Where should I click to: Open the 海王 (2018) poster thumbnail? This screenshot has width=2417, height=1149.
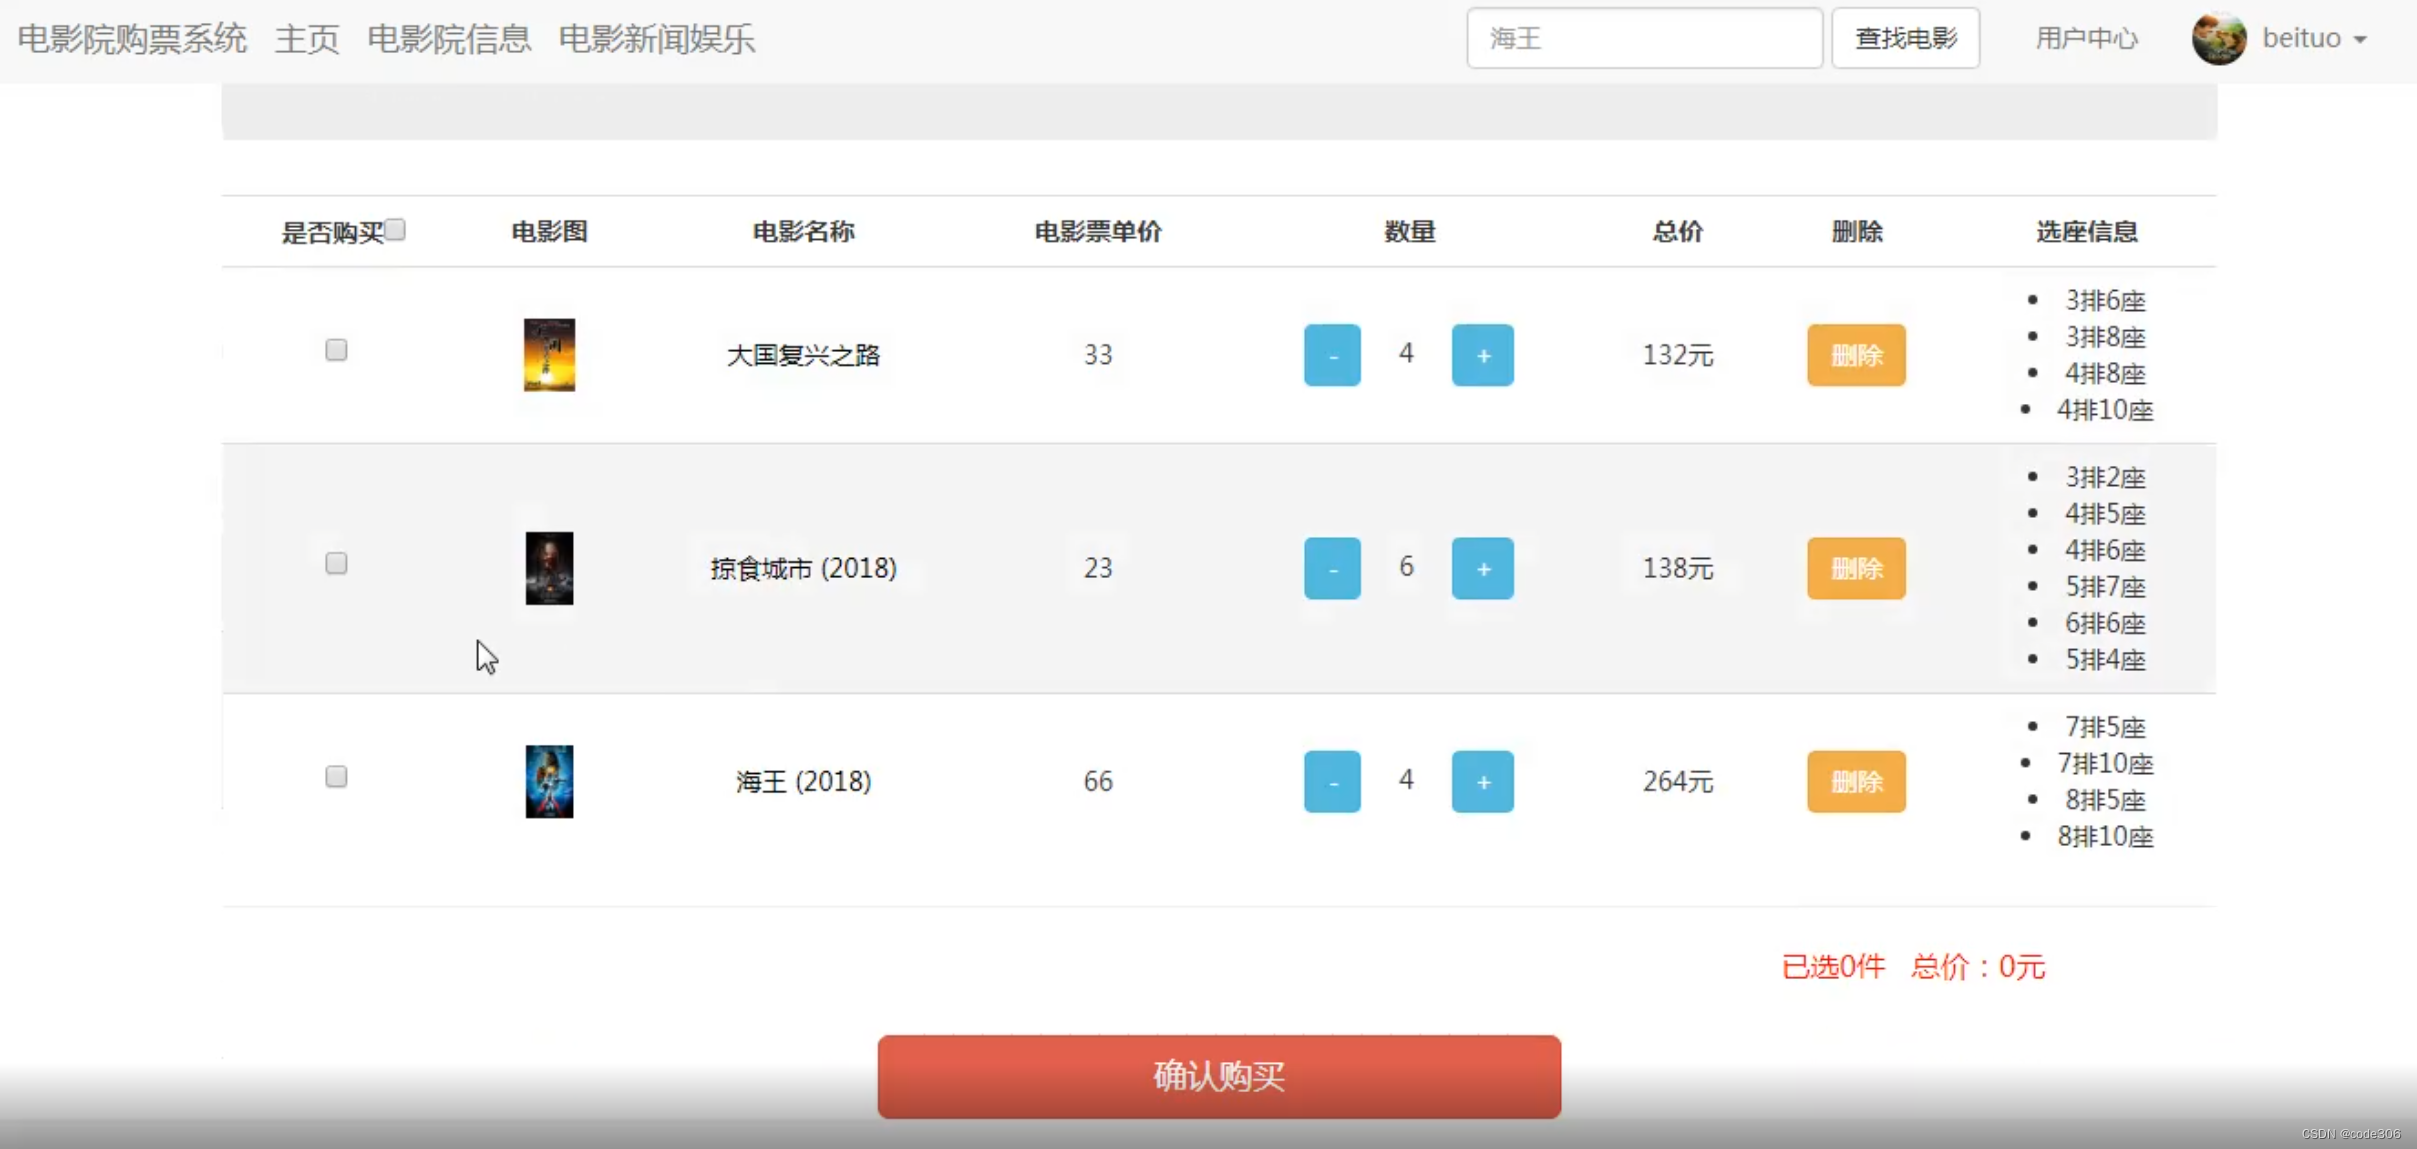click(549, 781)
